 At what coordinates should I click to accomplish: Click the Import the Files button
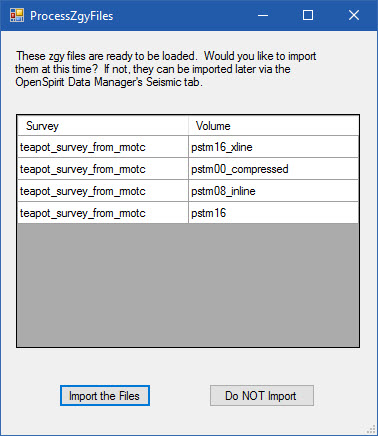(x=105, y=396)
